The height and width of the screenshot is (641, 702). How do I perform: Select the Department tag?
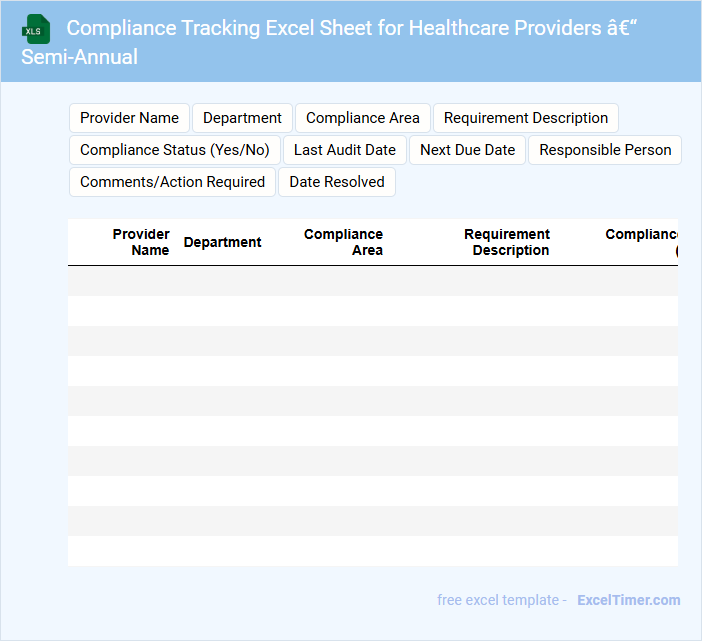(242, 118)
